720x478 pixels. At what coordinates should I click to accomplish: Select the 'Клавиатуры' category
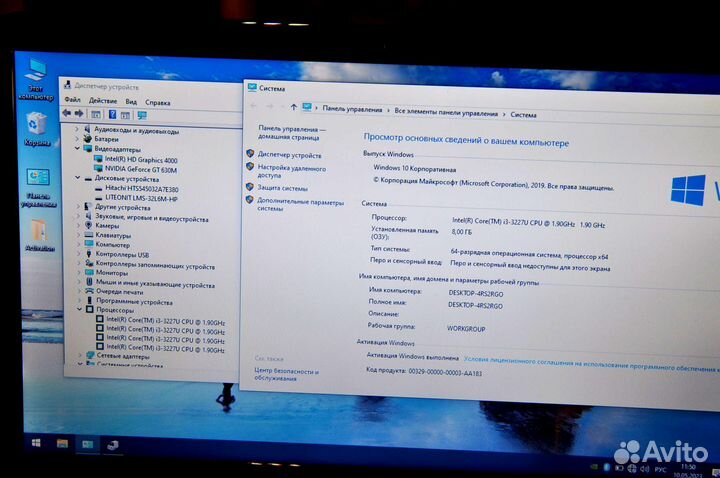coord(113,235)
